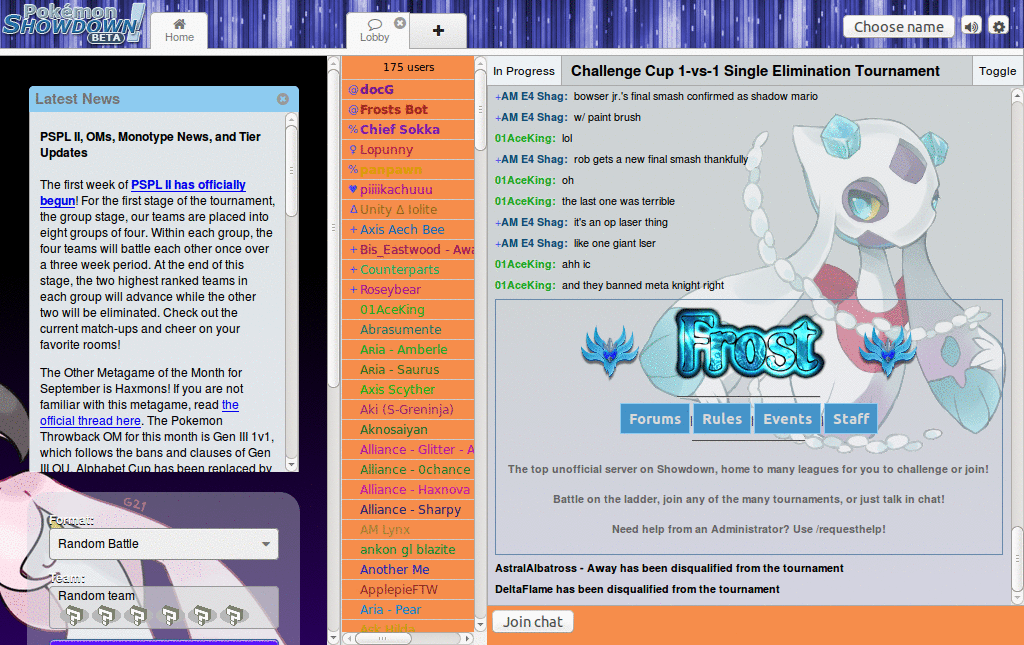Select user Aria - Pear
The image size is (1024, 645).
click(x=408, y=610)
